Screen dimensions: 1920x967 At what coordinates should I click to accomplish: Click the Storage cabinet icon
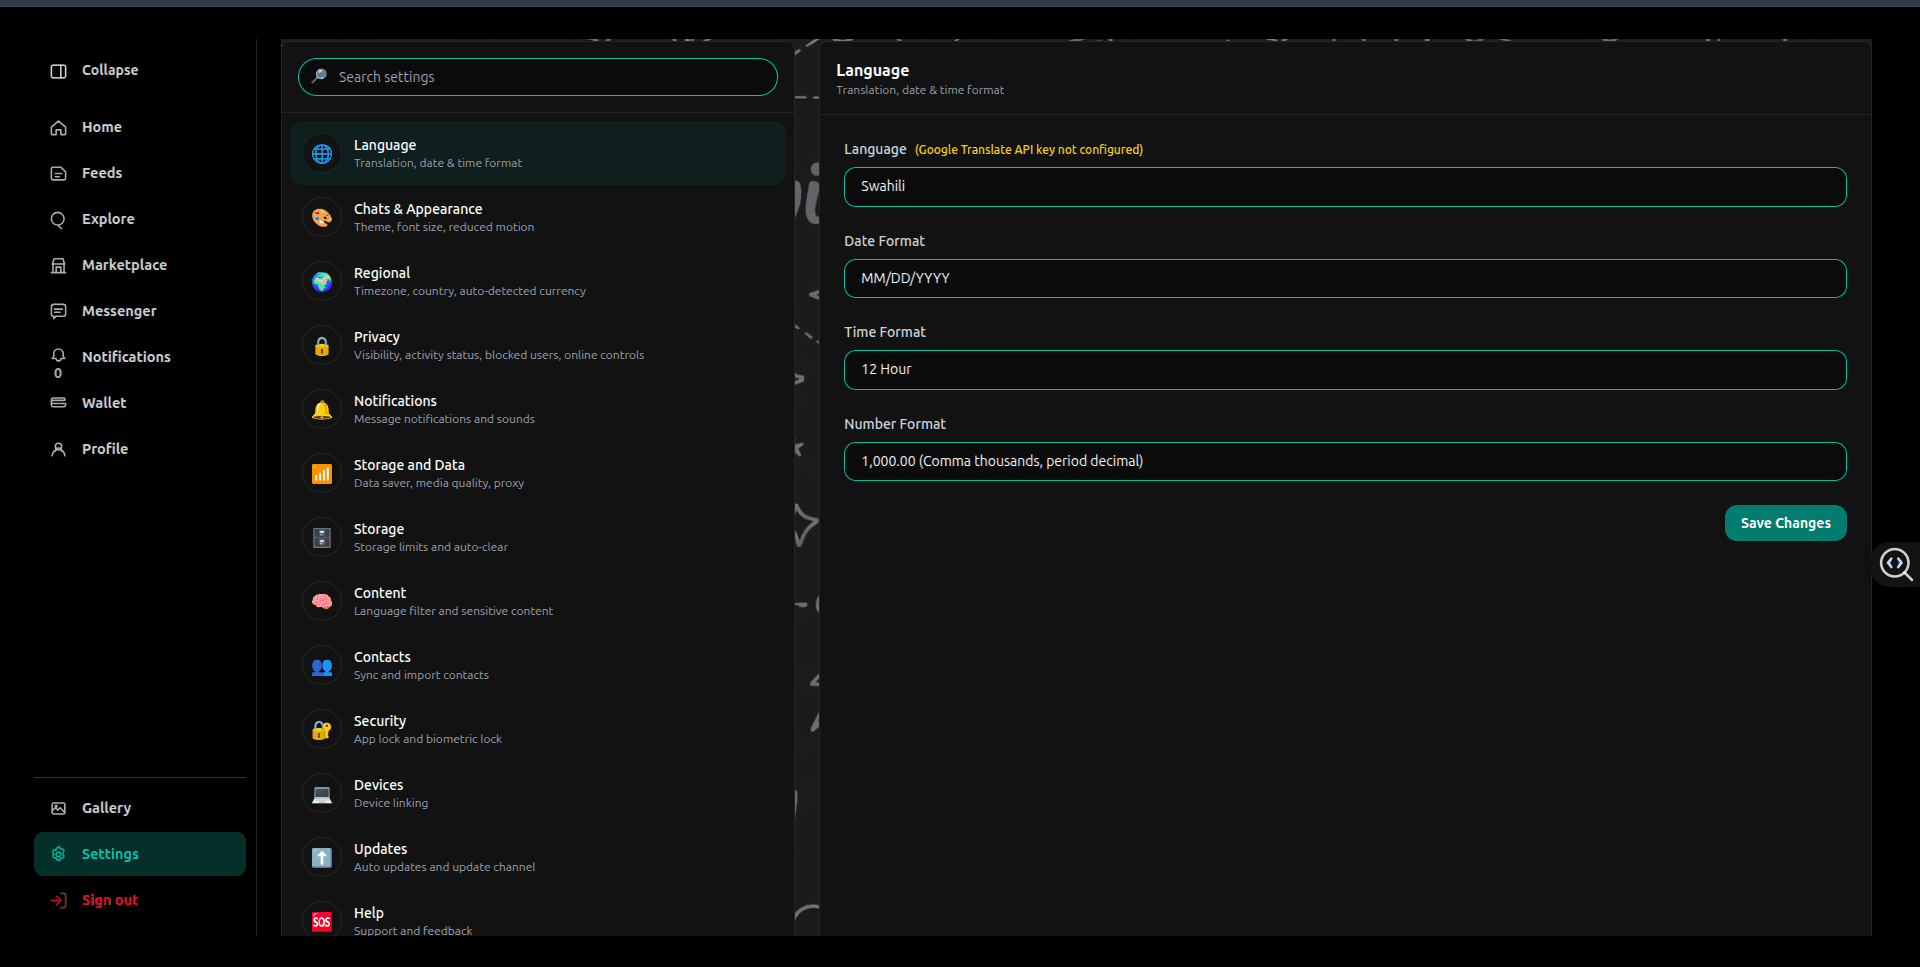[322, 538]
